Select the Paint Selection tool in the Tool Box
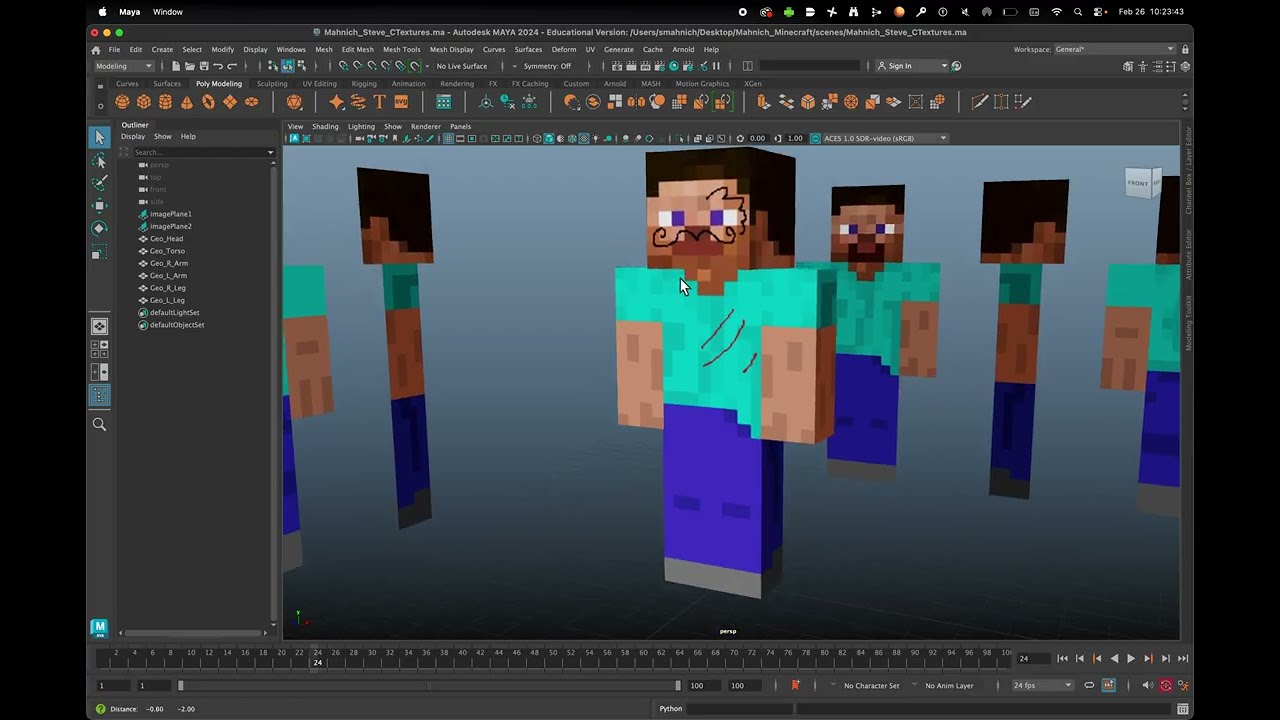This screenshot has width=1280, height=720. pos(99,182)
